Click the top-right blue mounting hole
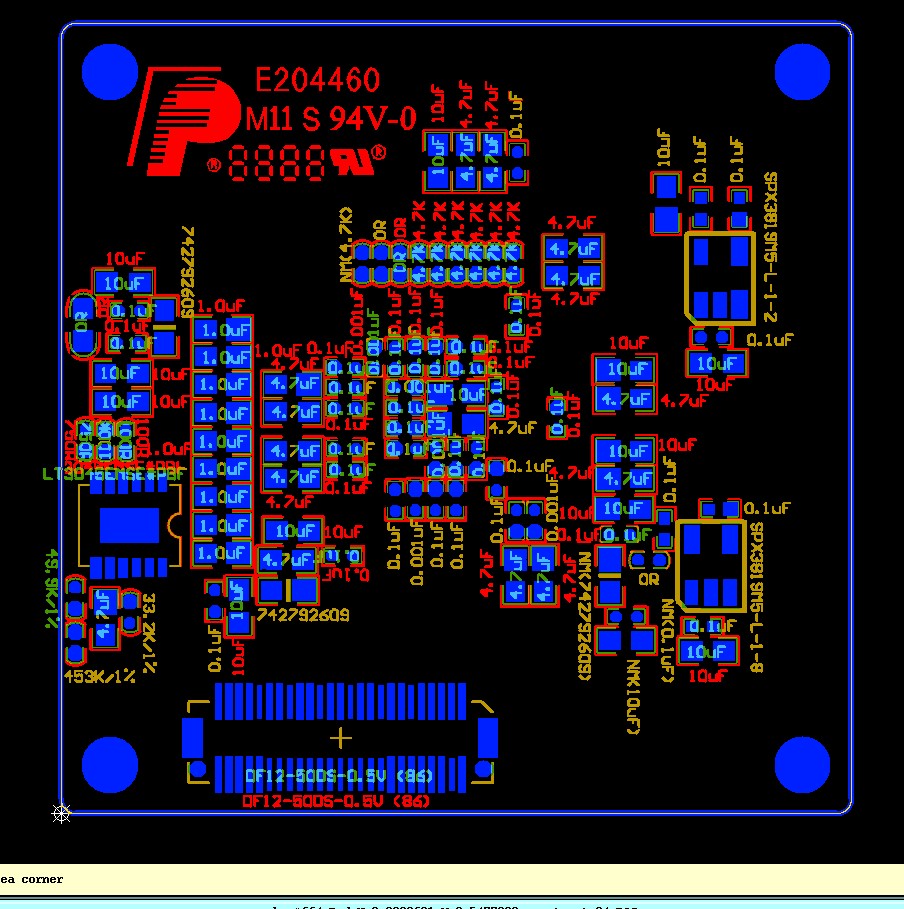904x909 pixels. click(803, 72)
